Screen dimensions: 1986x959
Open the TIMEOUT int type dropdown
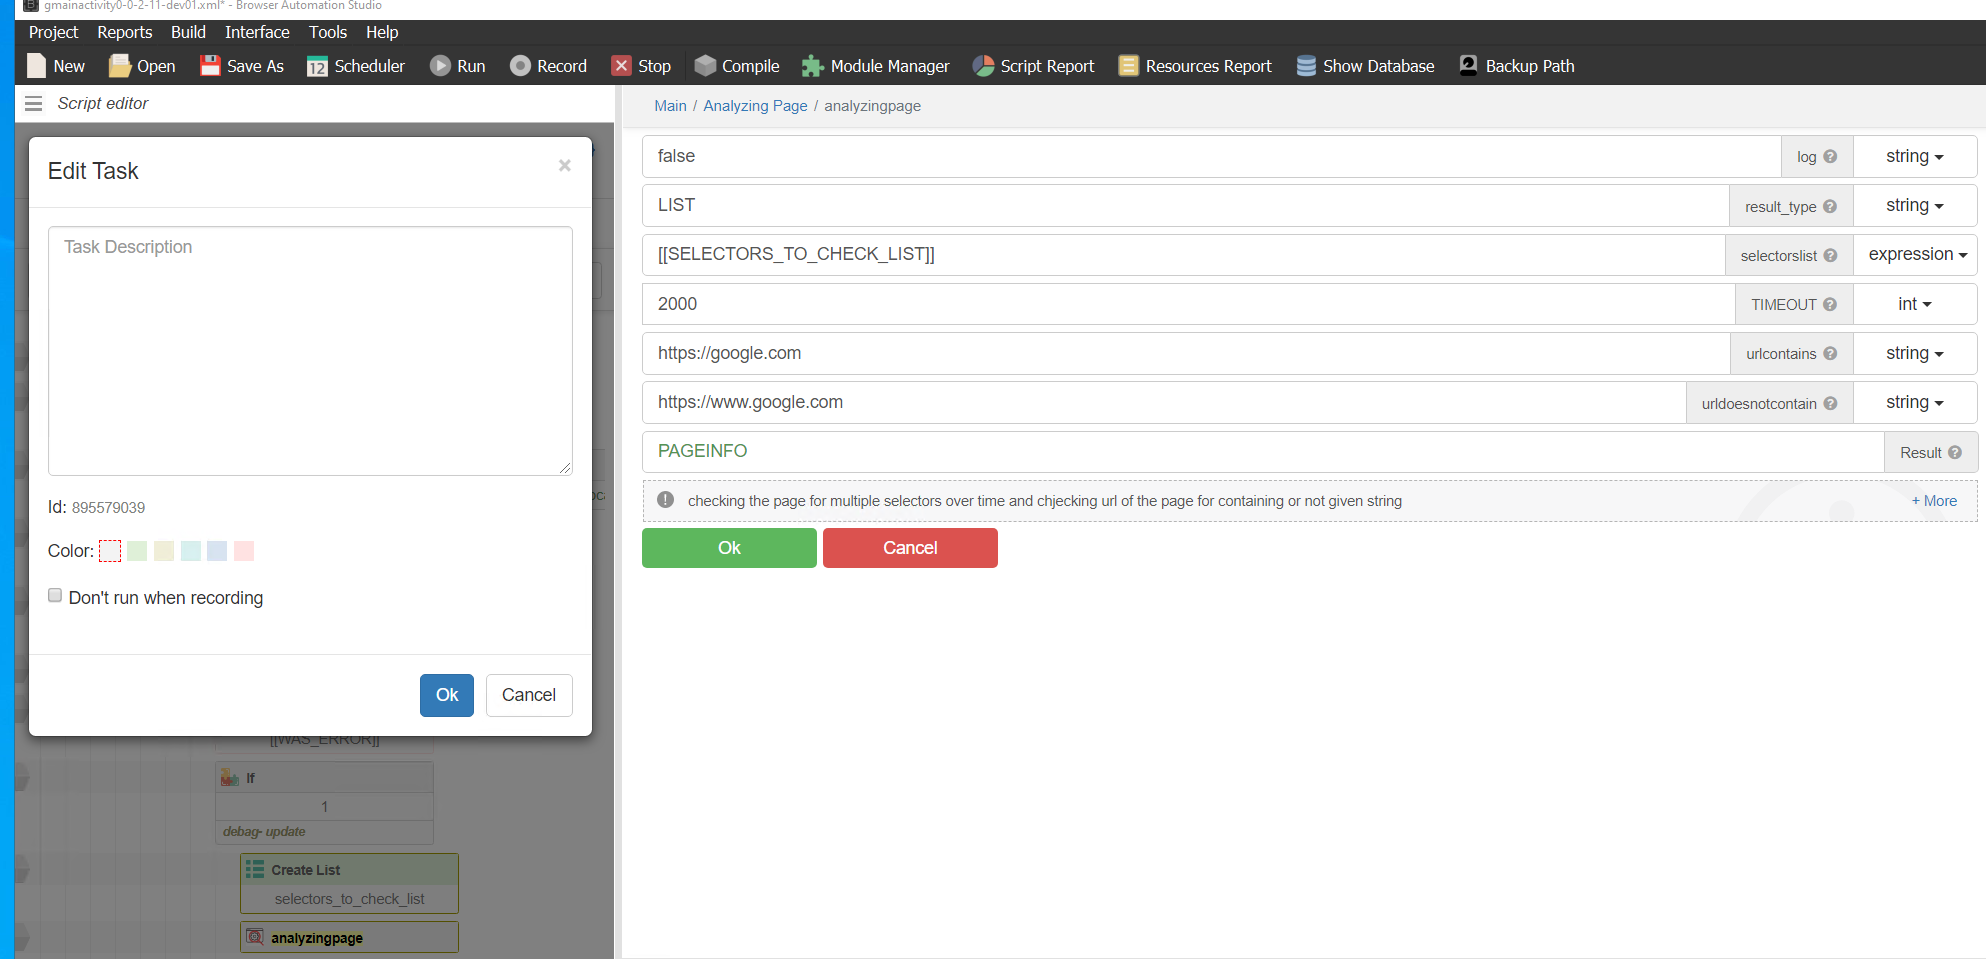(x=1914, y=305)
